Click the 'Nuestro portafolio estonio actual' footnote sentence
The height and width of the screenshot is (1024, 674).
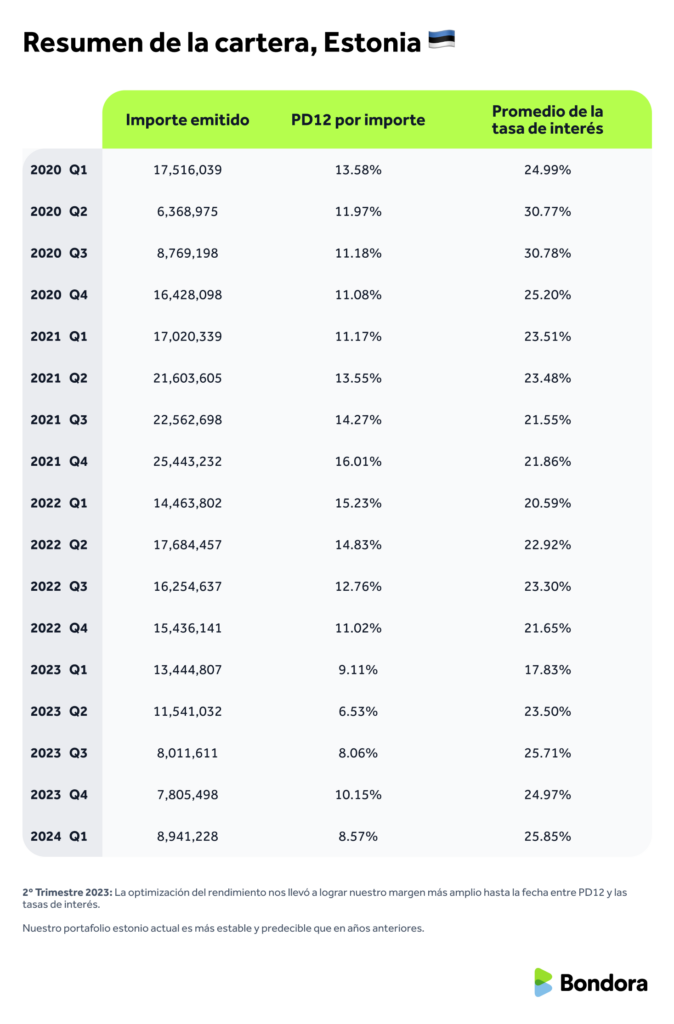pyautogui.click(x=223, y=929)
